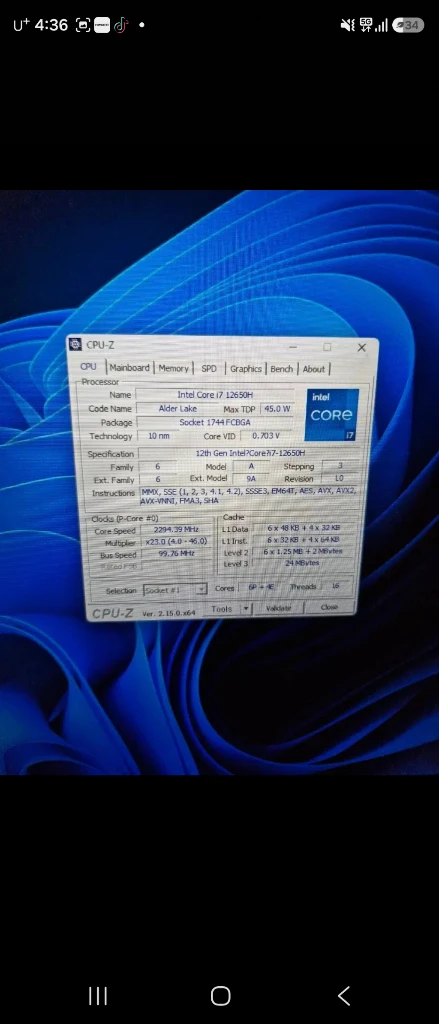Close CPU-Z with title bar X
The image size is (439, 1024).
coord(361,347)
